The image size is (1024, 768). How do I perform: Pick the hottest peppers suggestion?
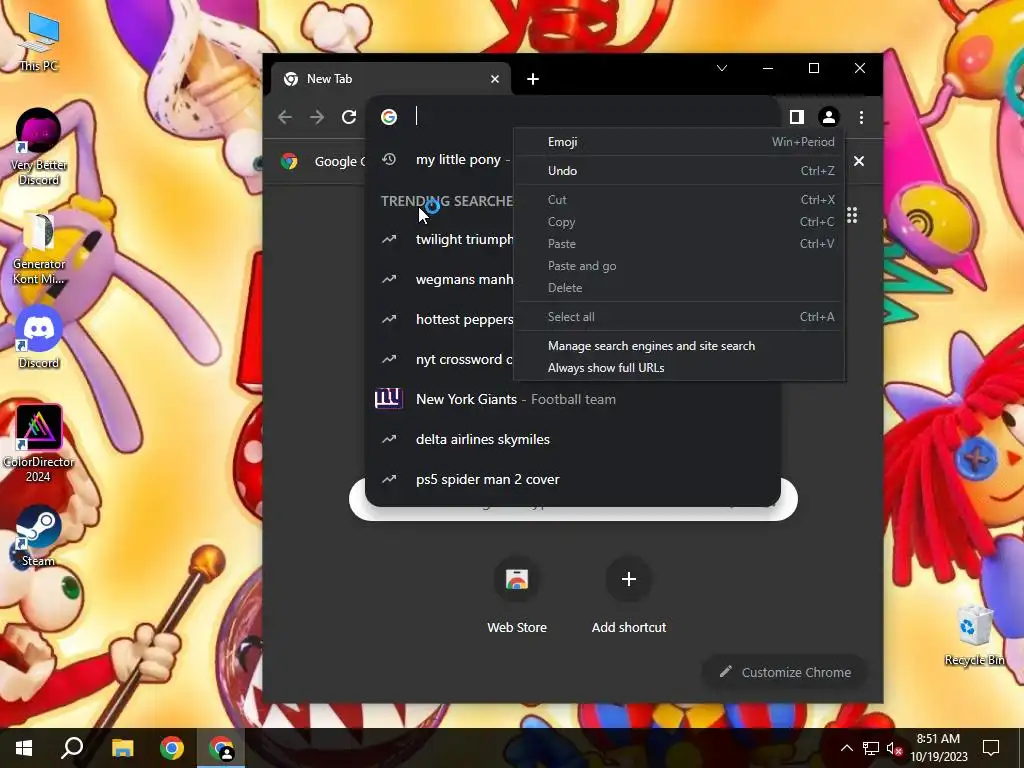(x=440, y=319)
